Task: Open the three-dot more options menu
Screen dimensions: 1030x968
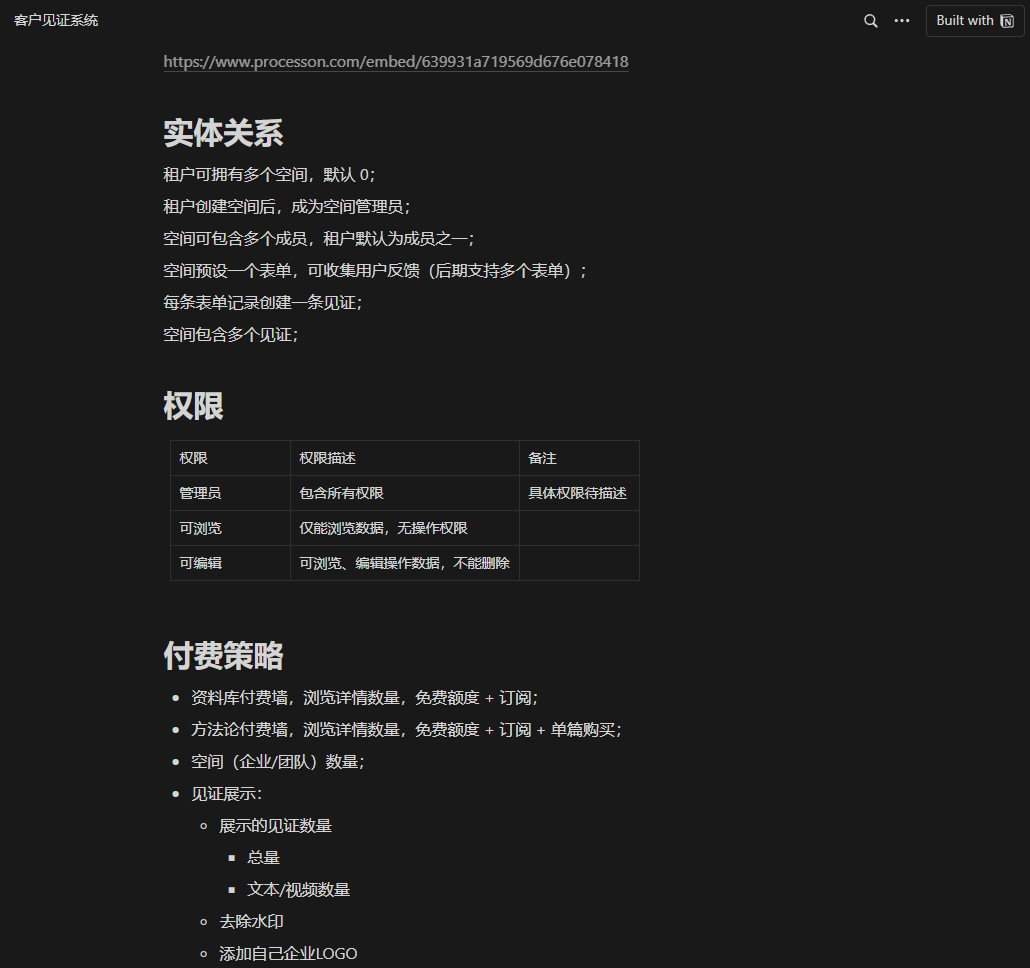Action: (x=902, y=21)
